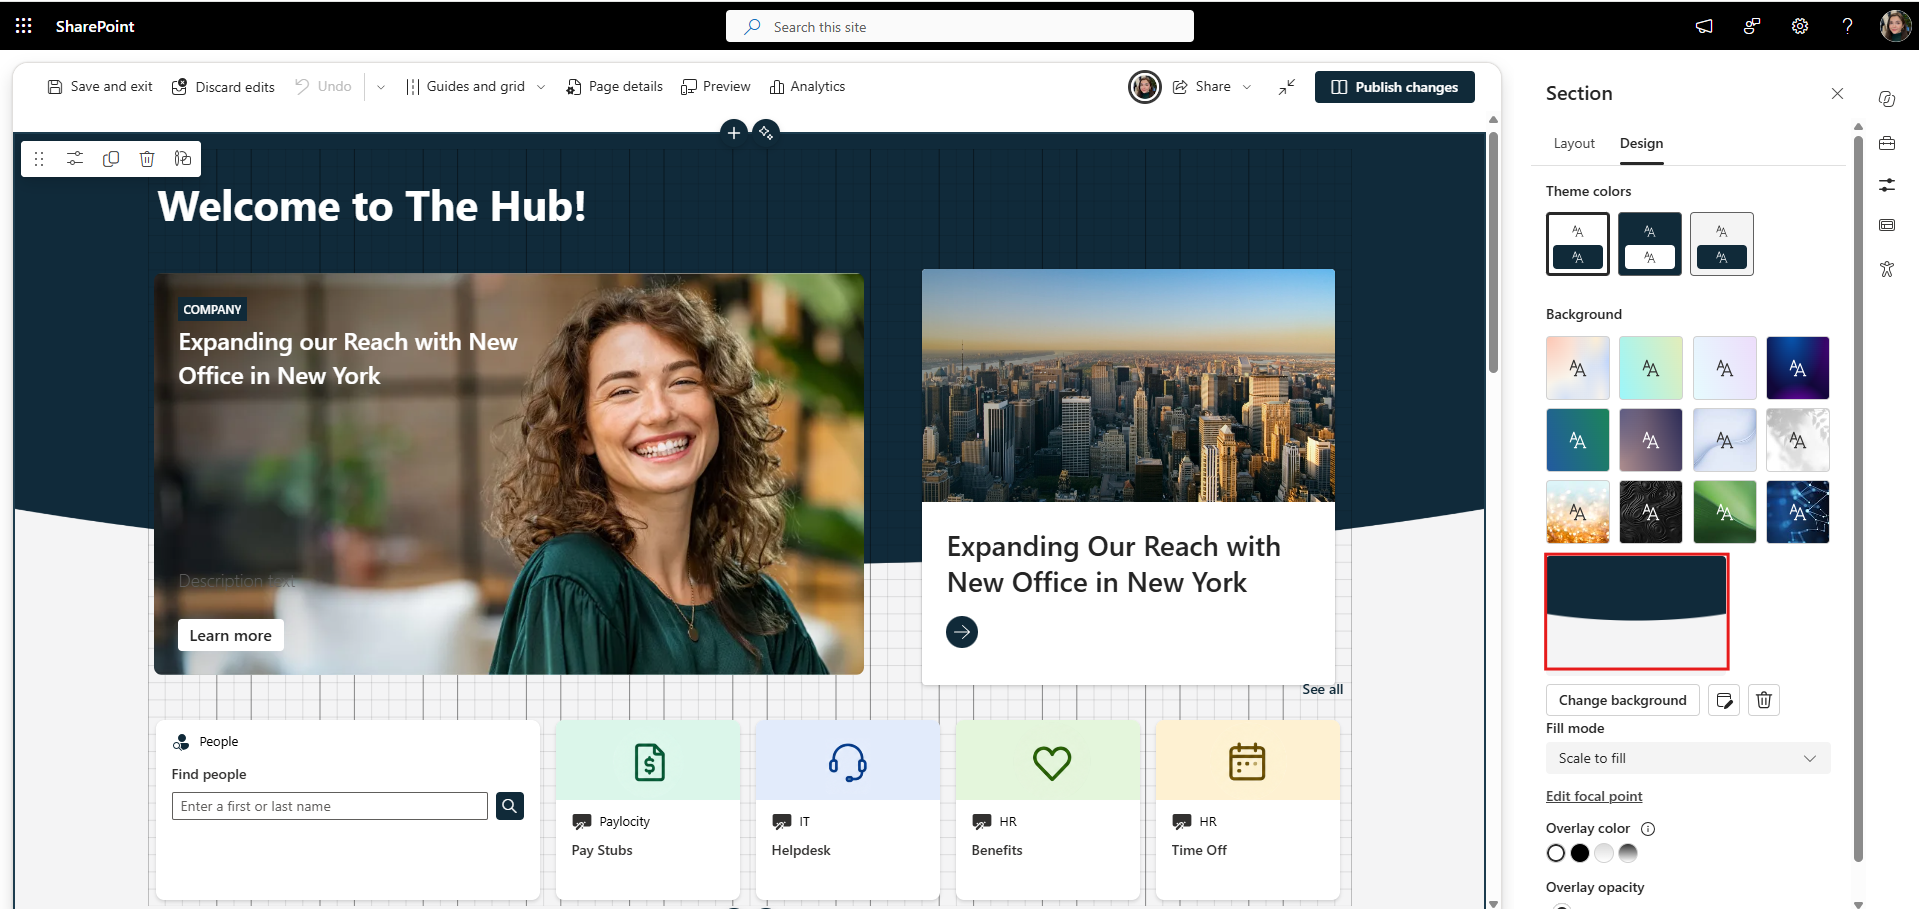Duplicate the section using the copy icon

pos(111,159)
